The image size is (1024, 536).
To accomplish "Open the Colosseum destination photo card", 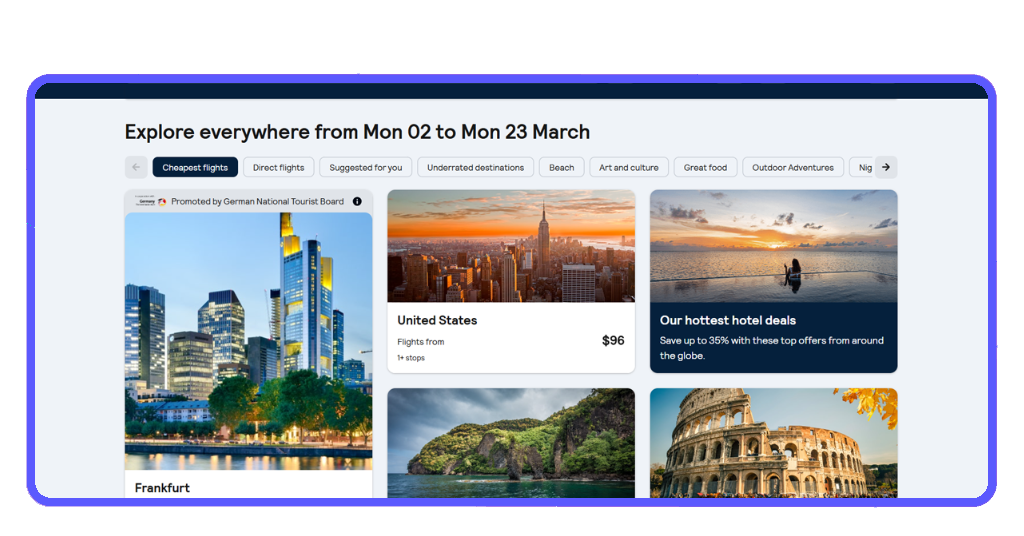I will pos(774,443).
